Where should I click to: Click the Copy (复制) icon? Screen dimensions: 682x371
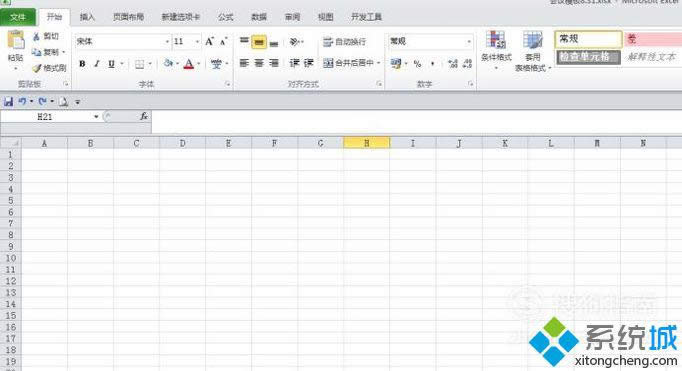[37, 52]
